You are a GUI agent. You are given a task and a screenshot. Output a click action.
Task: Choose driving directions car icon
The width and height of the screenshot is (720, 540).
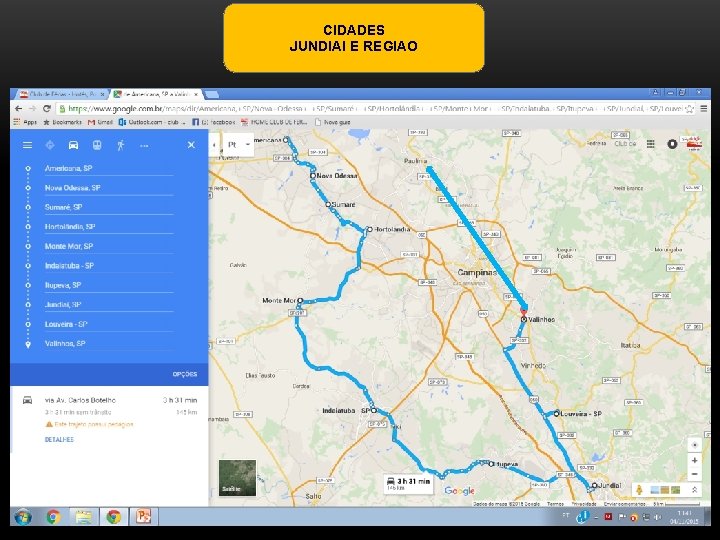click(73, 145)
